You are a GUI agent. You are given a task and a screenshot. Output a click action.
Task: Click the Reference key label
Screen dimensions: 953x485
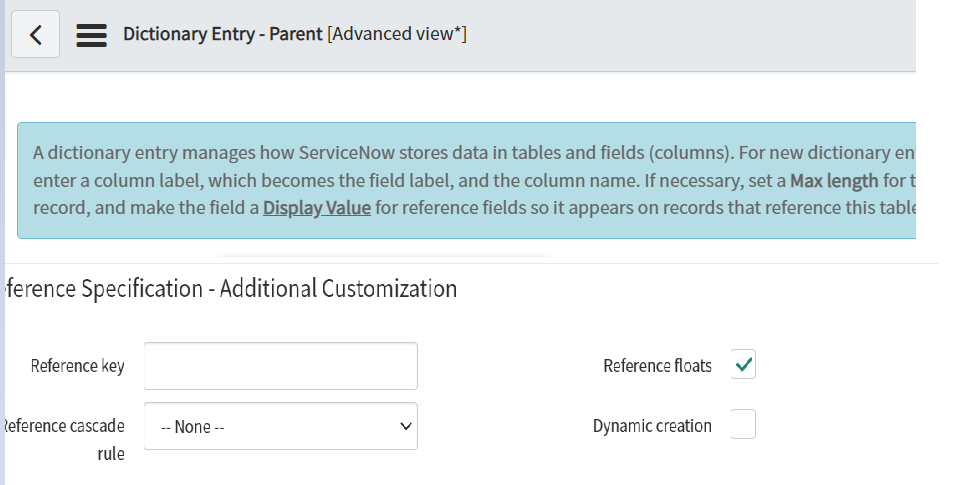pos(78,366)
